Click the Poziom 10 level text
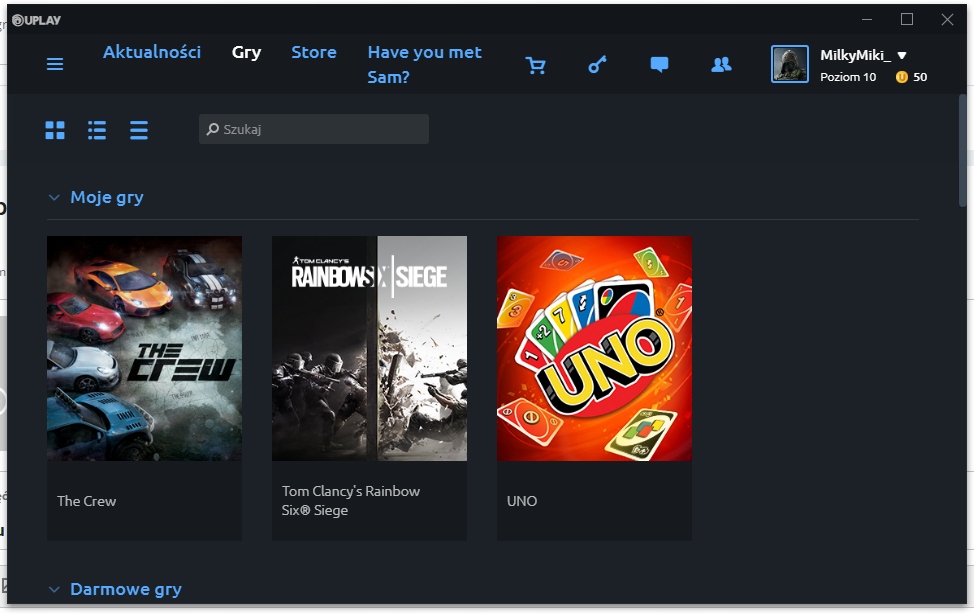 (x=848, y=77)
